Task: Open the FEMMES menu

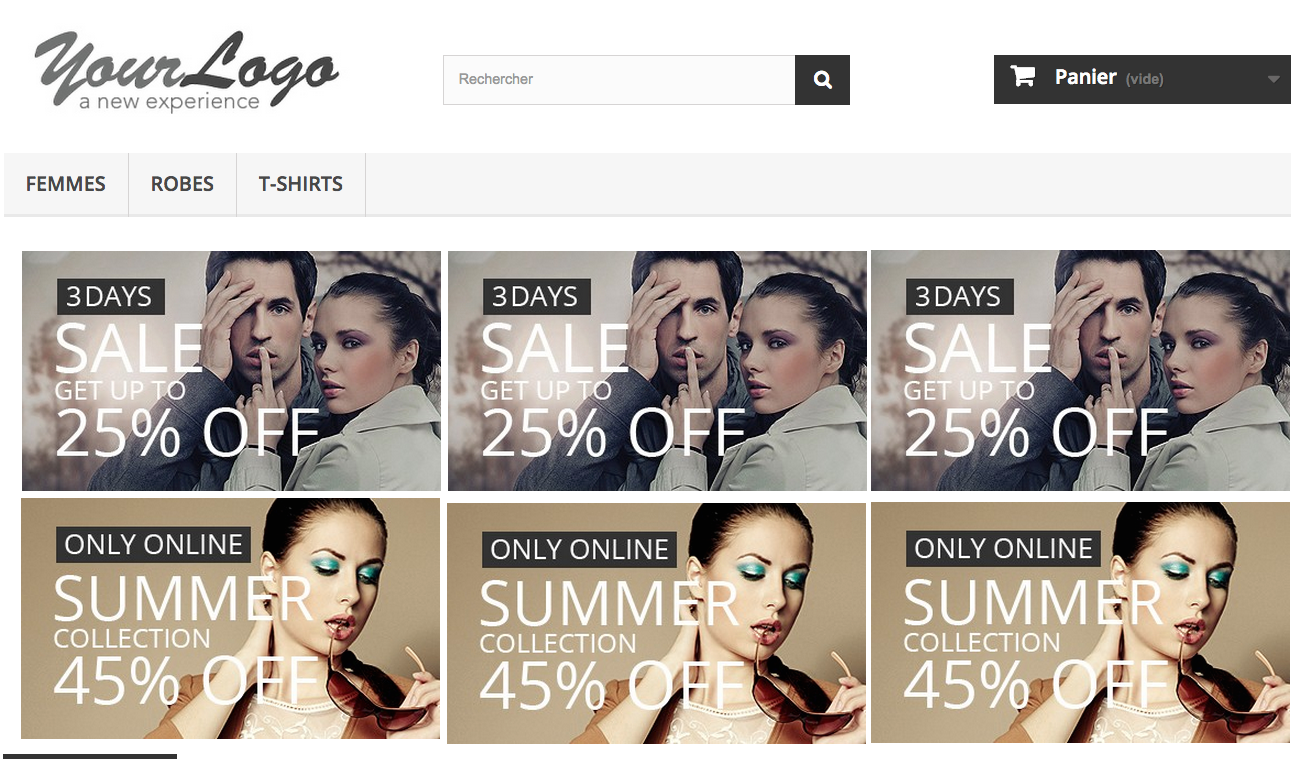Action: point(66,184)
